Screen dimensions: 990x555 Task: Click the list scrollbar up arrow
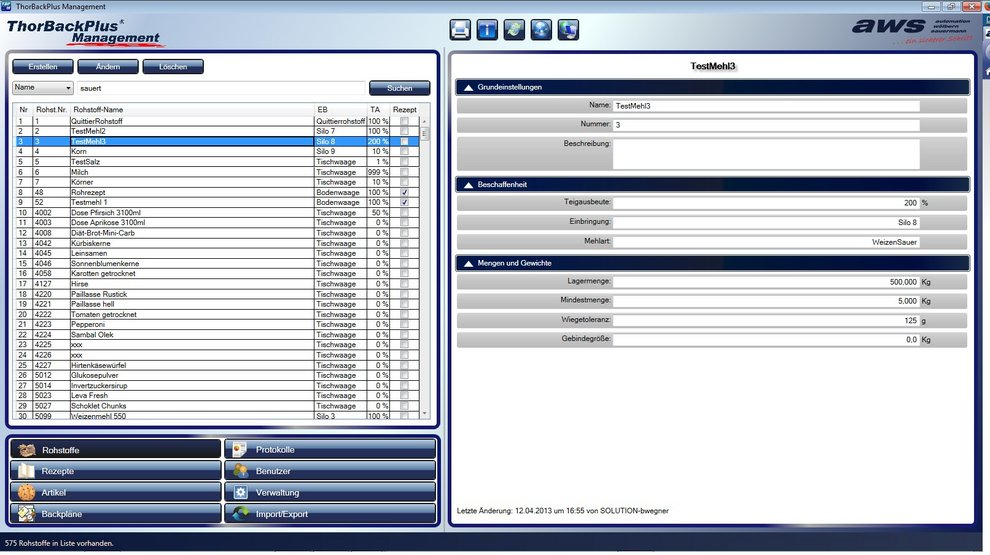click(424, 121)
